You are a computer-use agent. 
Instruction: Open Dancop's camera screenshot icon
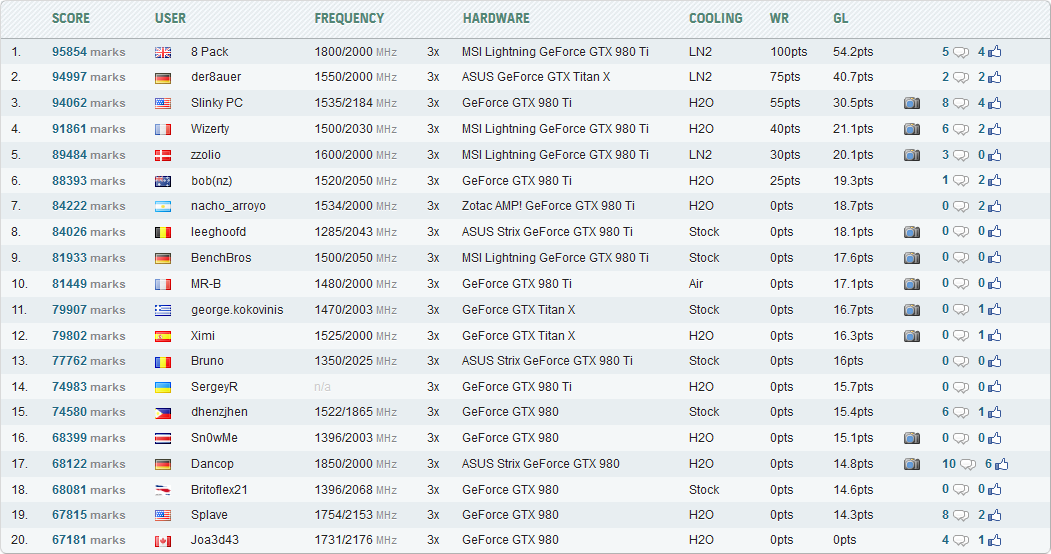pos(912,464)
